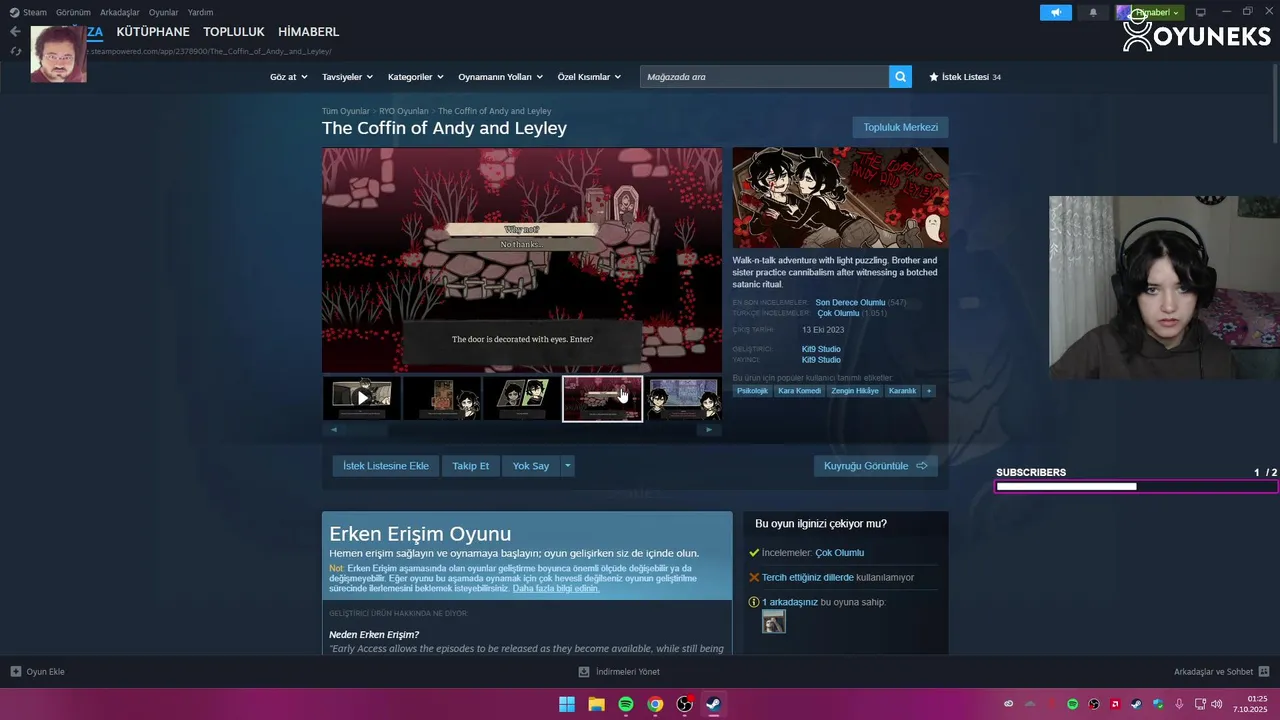
Task: Open the Görünüm menu
Action: coord(73,12)
